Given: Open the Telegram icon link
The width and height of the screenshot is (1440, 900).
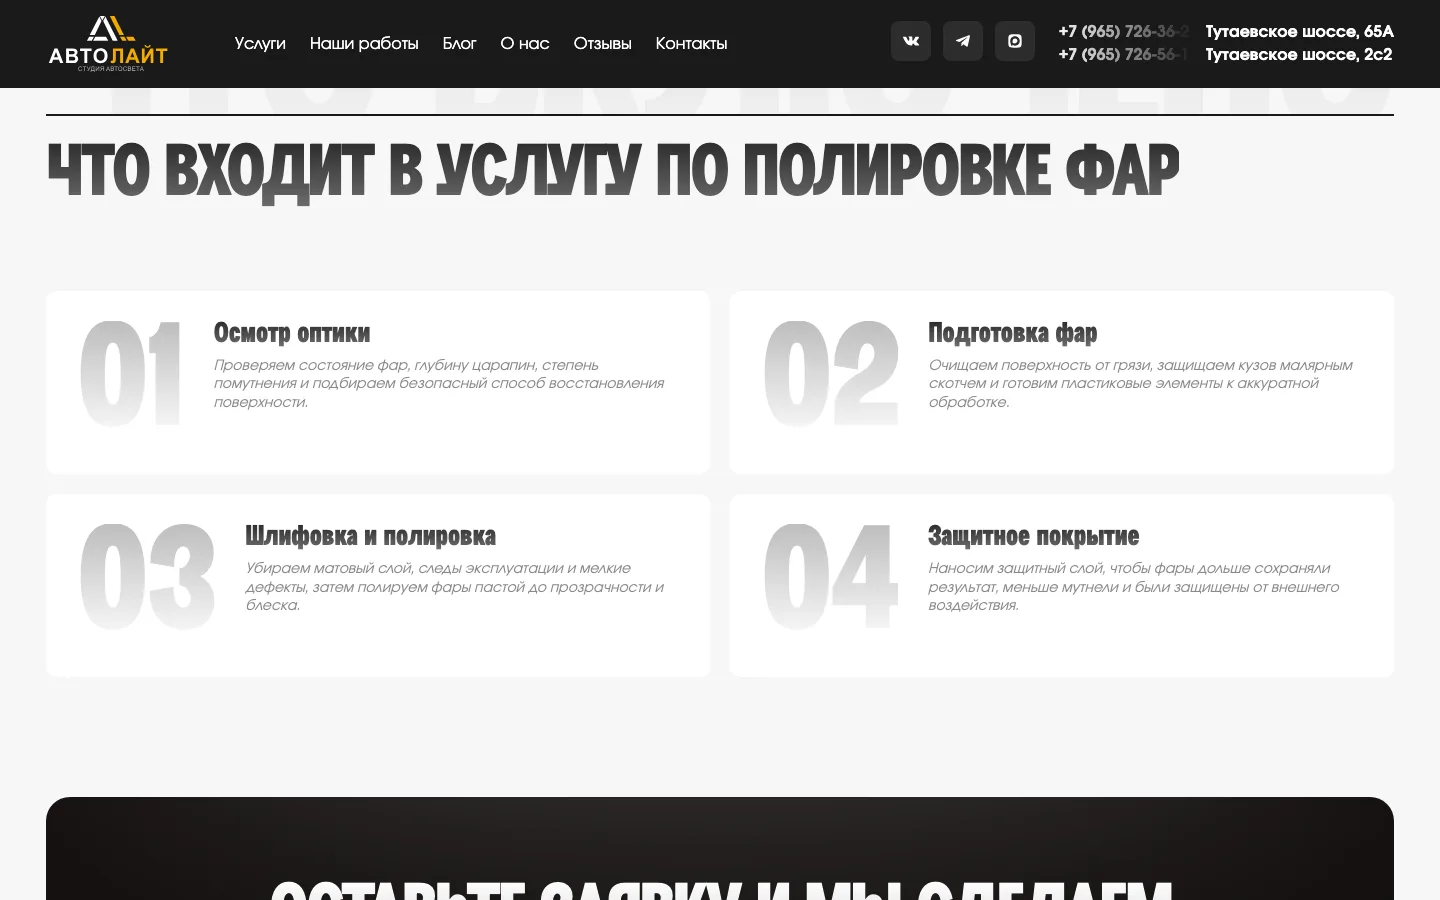Looking at the screenshot, I should click(963, 41).
